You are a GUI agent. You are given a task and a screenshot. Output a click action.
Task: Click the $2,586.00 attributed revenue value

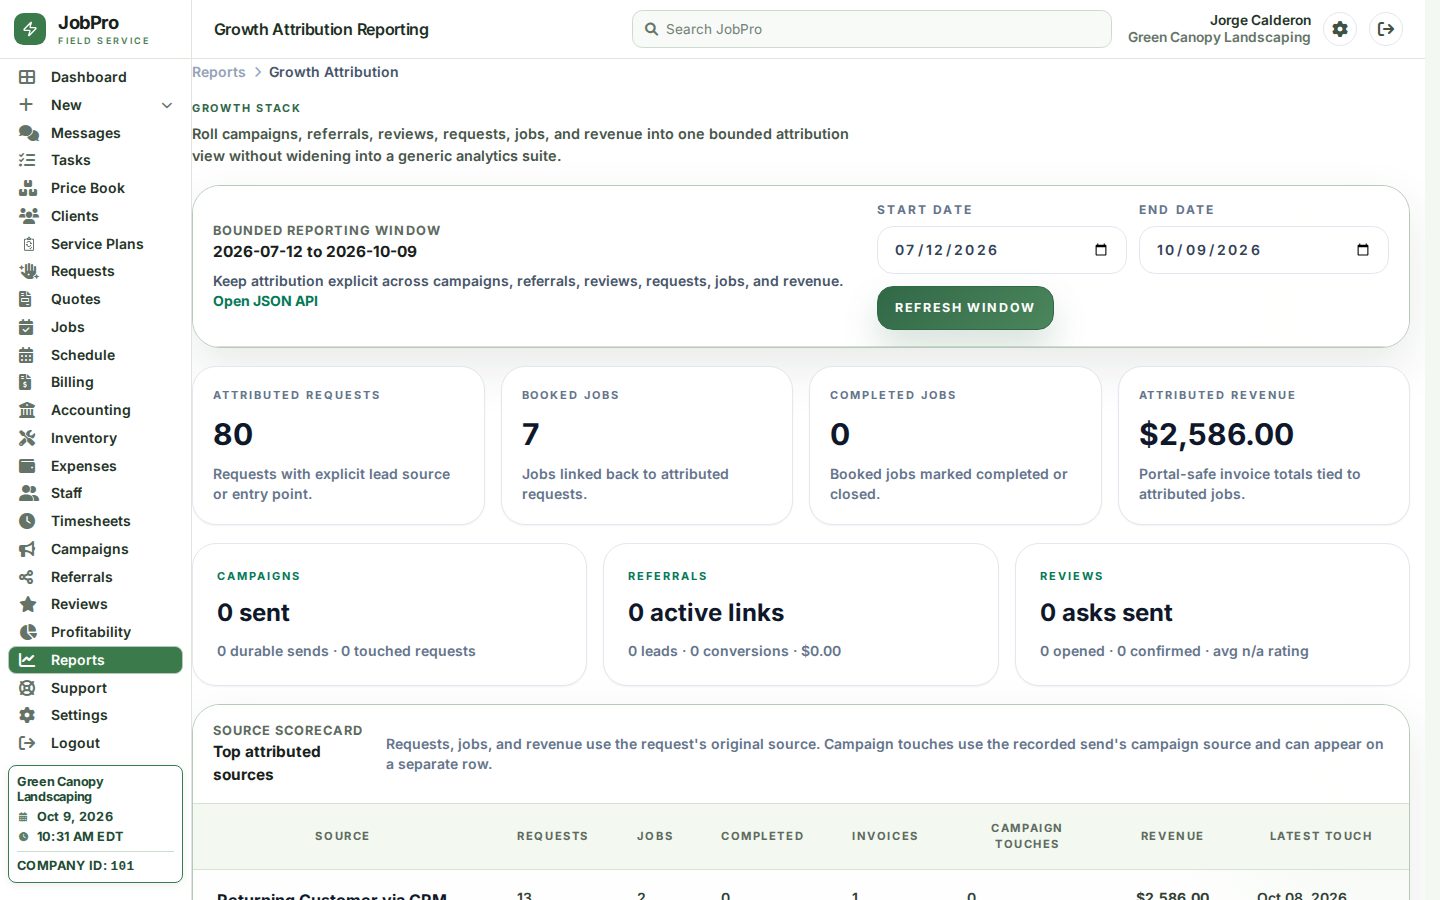tap(1216, 434)
